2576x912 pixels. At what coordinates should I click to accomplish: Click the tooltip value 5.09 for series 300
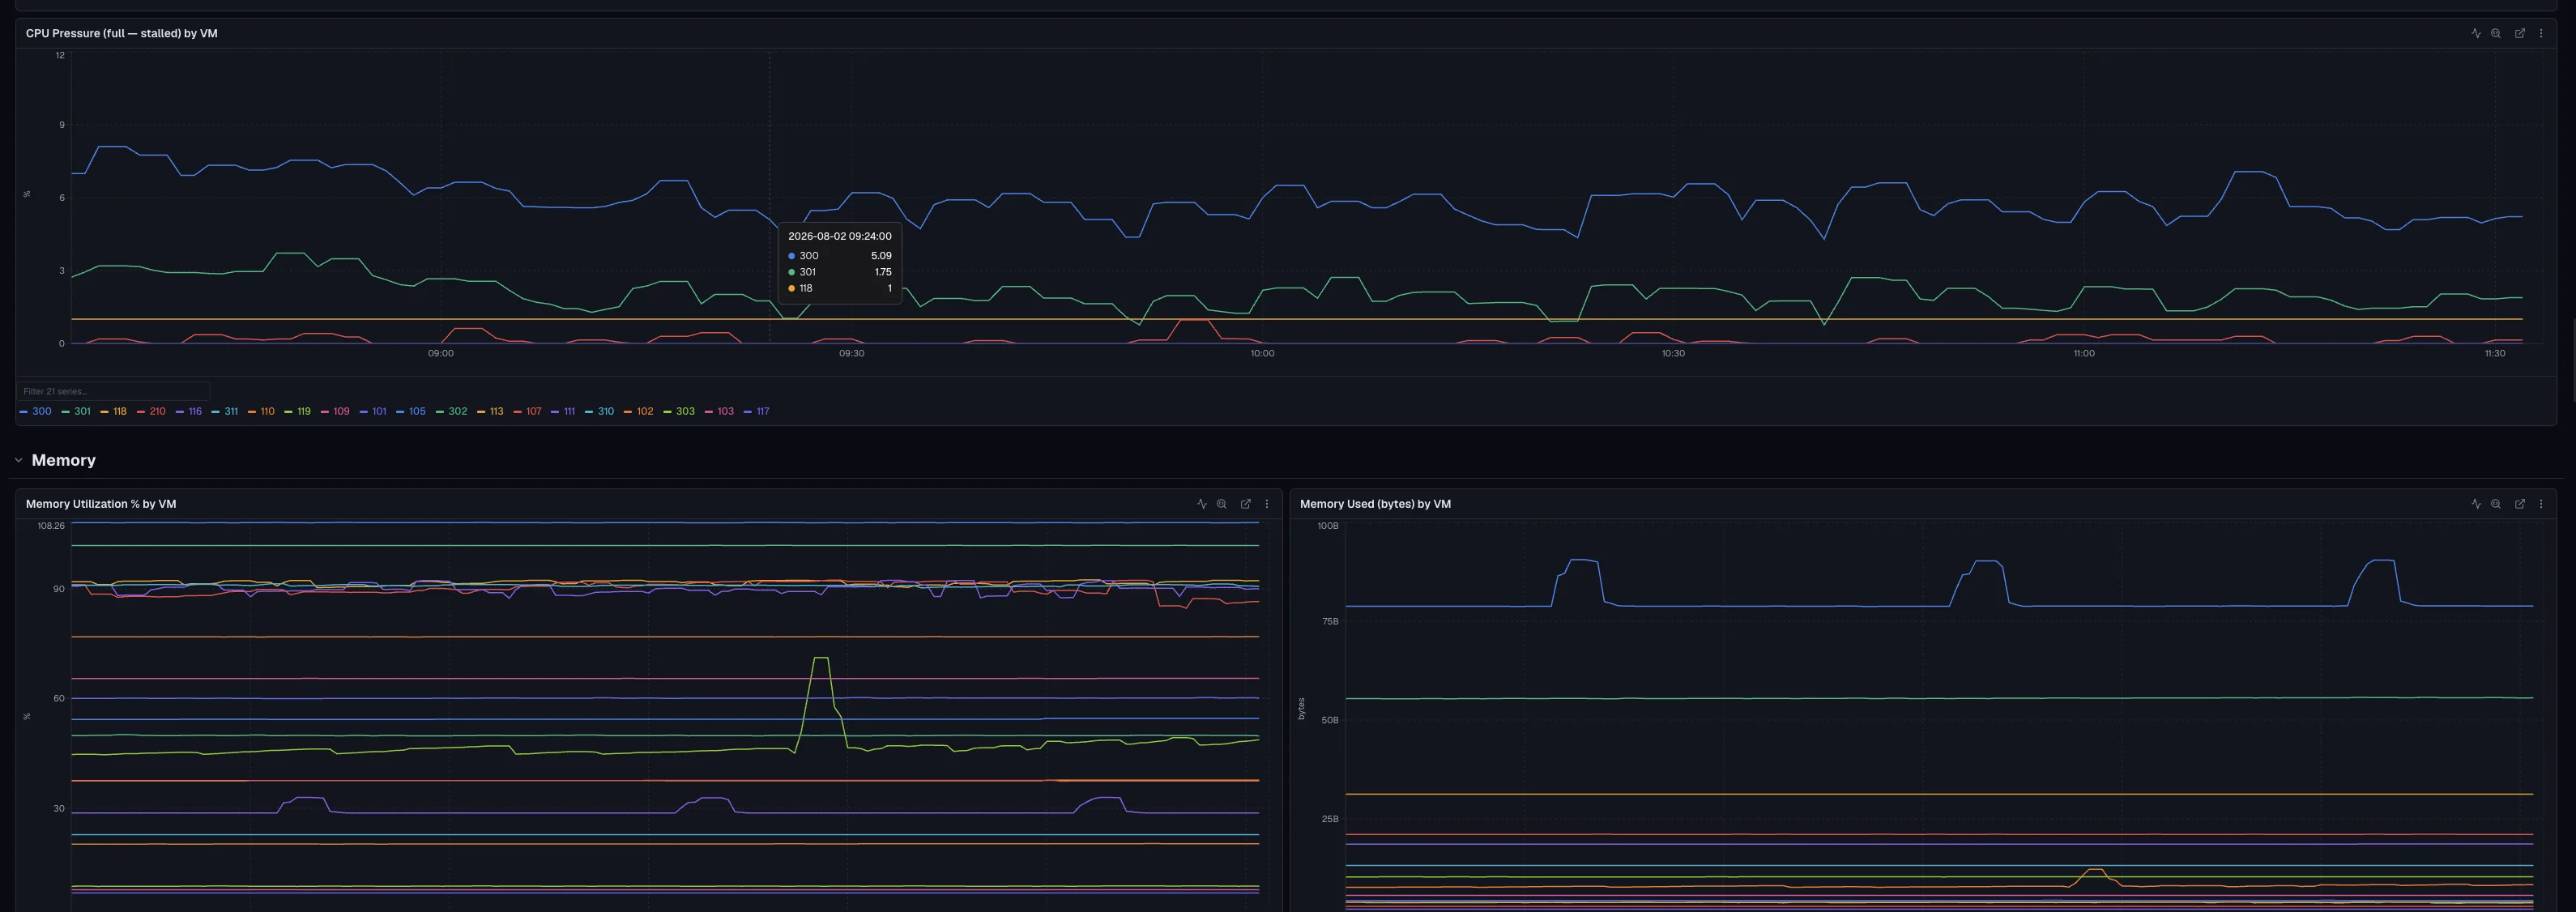881,256
